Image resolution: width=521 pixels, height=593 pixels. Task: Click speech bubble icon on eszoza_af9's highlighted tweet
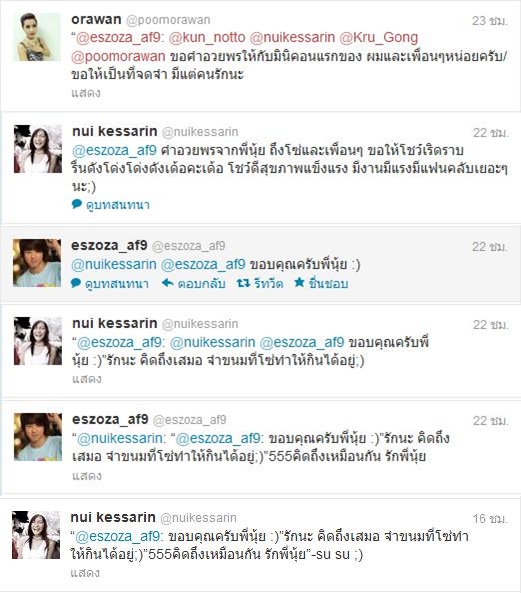coord(76,283)
